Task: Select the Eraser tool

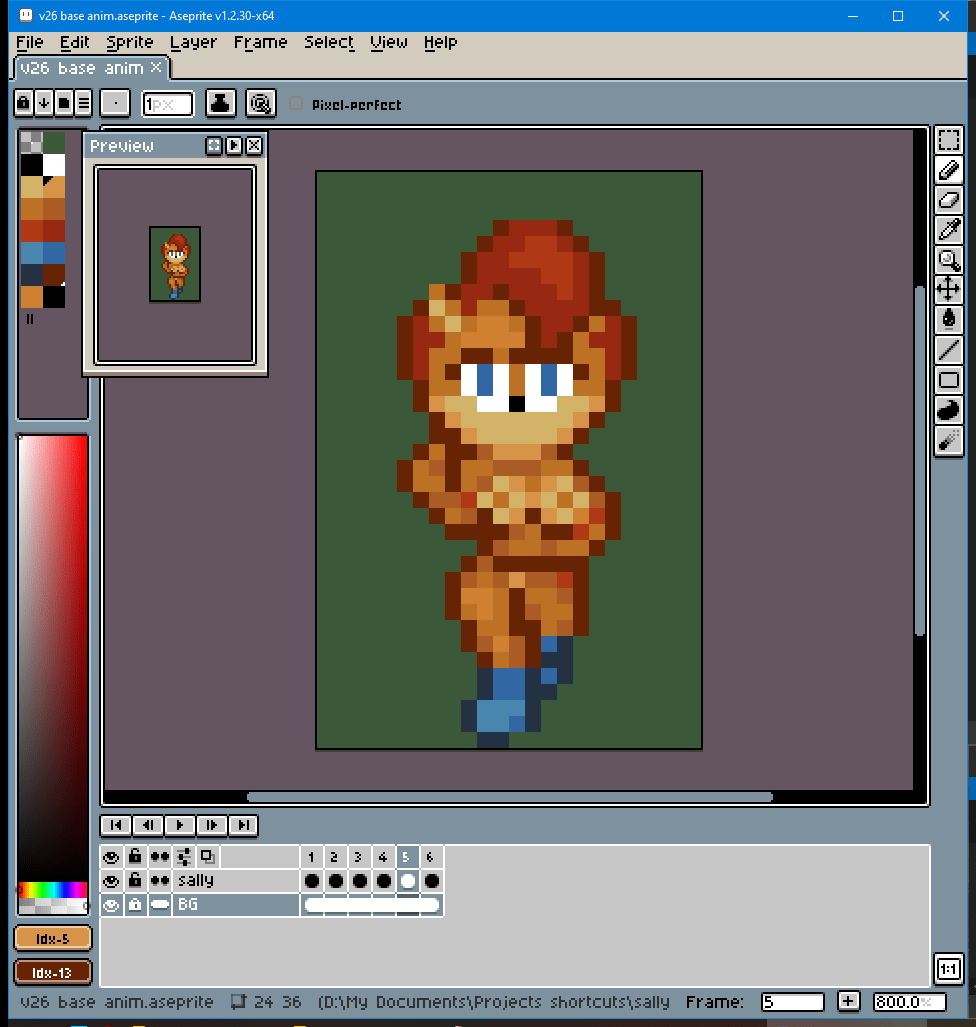Action: pos(948,201)
